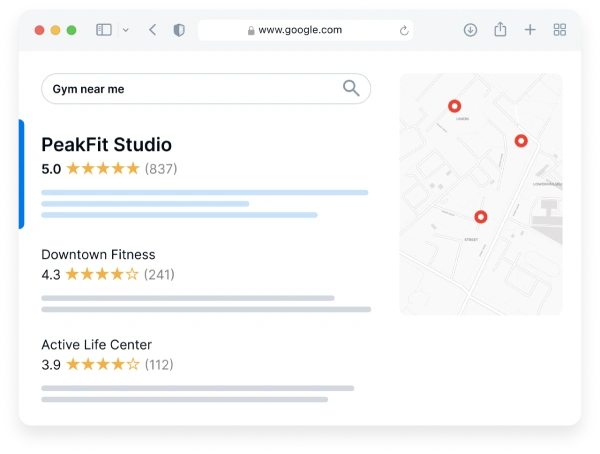Open the Share menu icon
Screen dimensions: 600x454
click(x=500, y=30)
